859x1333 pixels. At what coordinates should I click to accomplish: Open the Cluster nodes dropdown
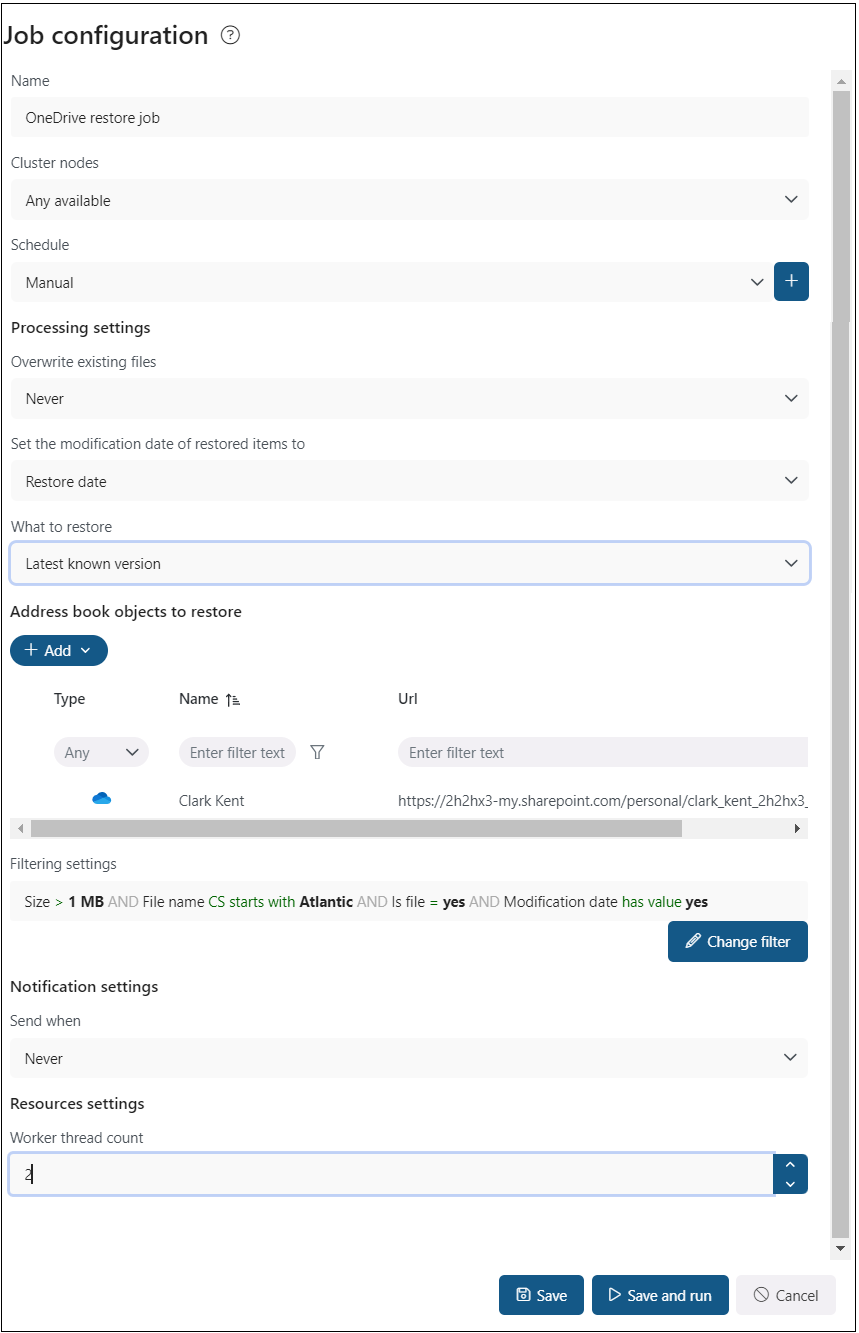pos(409,200)
